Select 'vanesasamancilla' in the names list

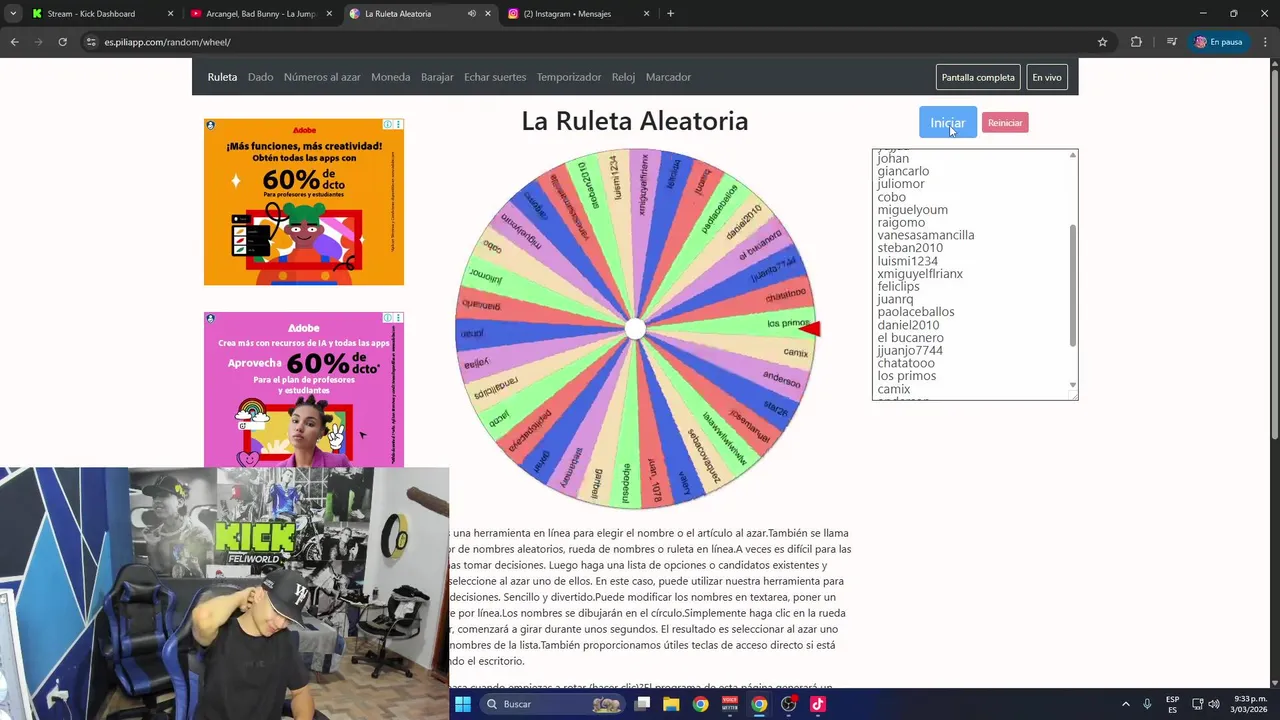[x=925, y=235]
